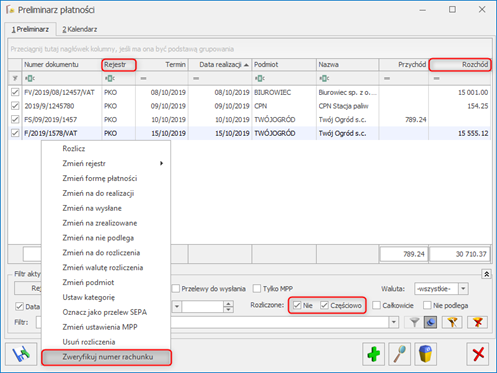Click the trash bin delete button

click(x=425, y=354)
